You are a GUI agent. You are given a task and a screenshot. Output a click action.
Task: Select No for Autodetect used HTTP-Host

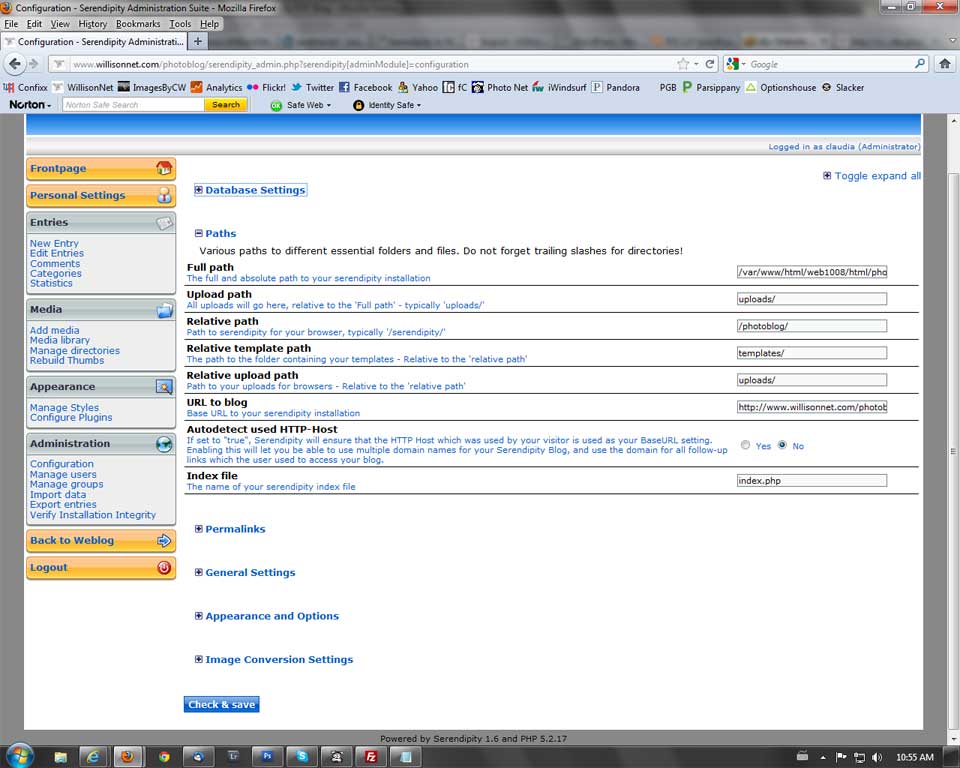(782, 445)
